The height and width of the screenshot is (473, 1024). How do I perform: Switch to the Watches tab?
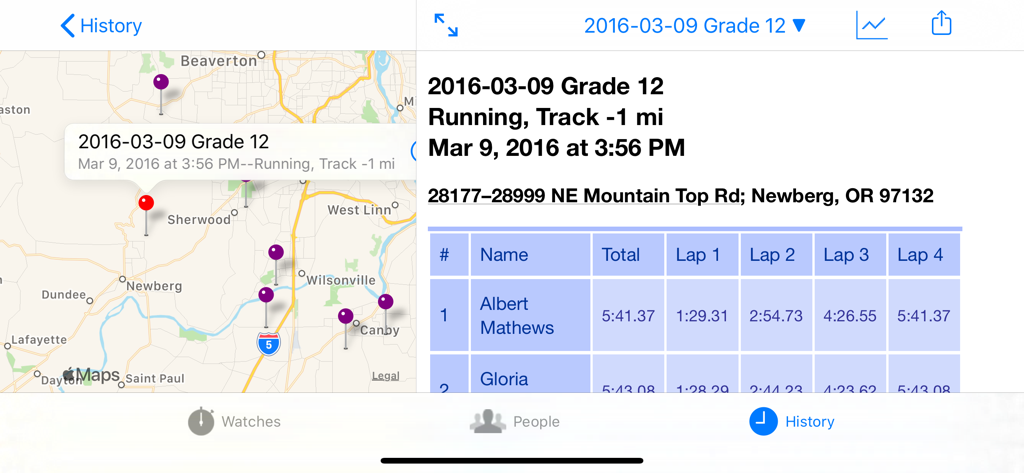click(234, 422)
